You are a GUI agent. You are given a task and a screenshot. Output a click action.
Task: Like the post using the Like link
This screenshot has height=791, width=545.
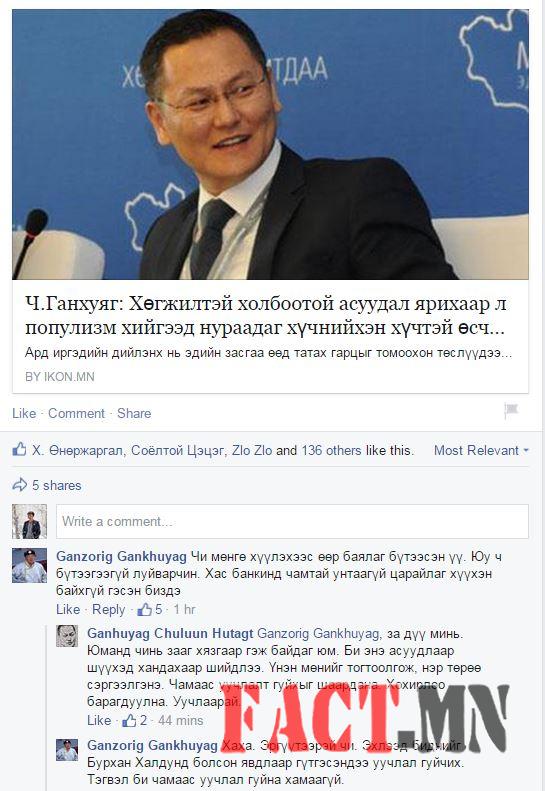pos(24,413)
